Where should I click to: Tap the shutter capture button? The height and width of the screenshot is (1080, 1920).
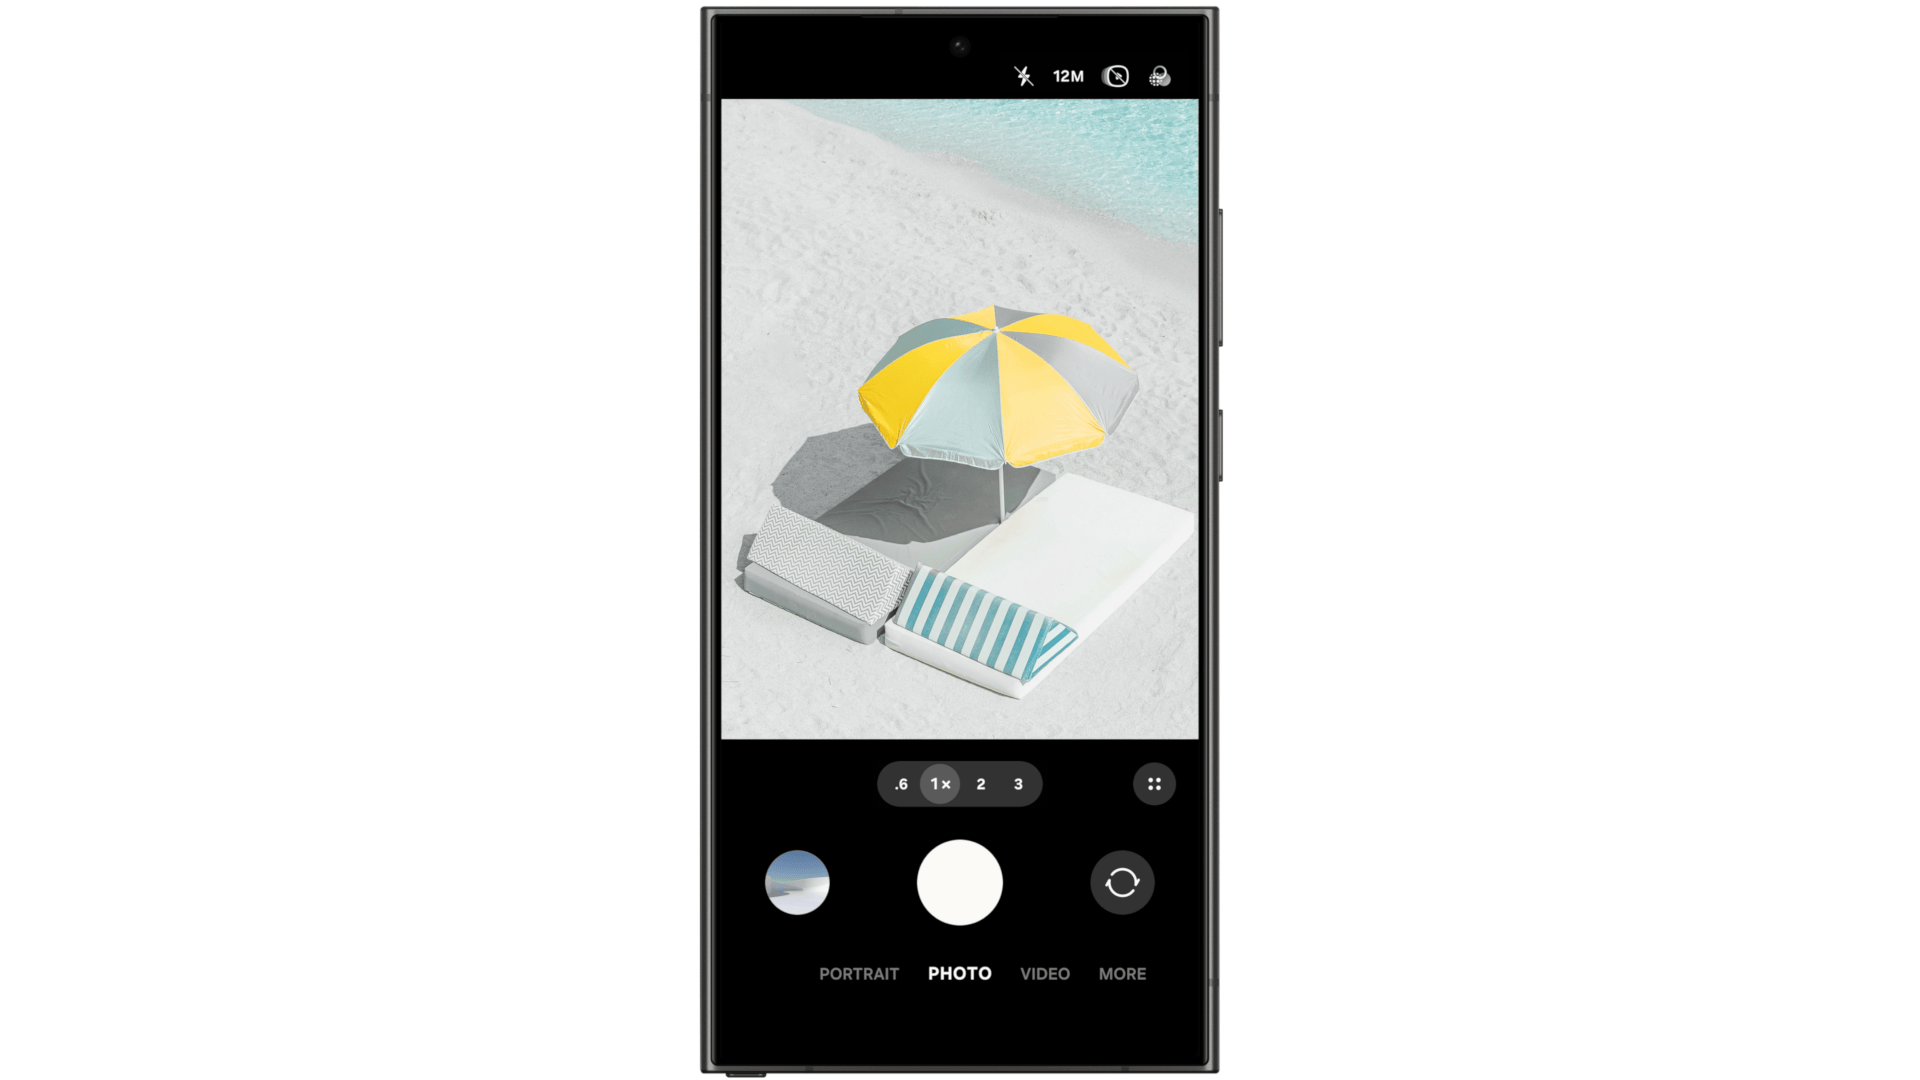959,882
